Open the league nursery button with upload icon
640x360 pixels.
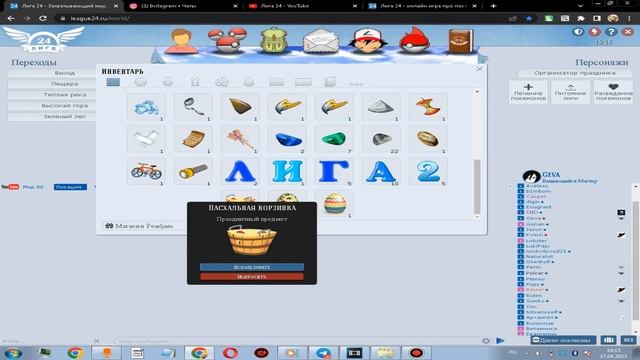pos(571,92)
